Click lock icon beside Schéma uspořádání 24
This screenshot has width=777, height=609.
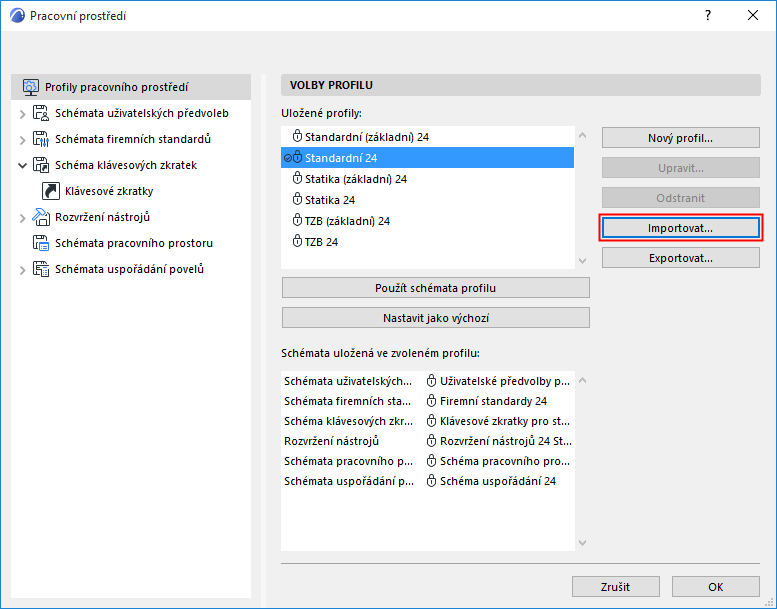tap(432, 481)
